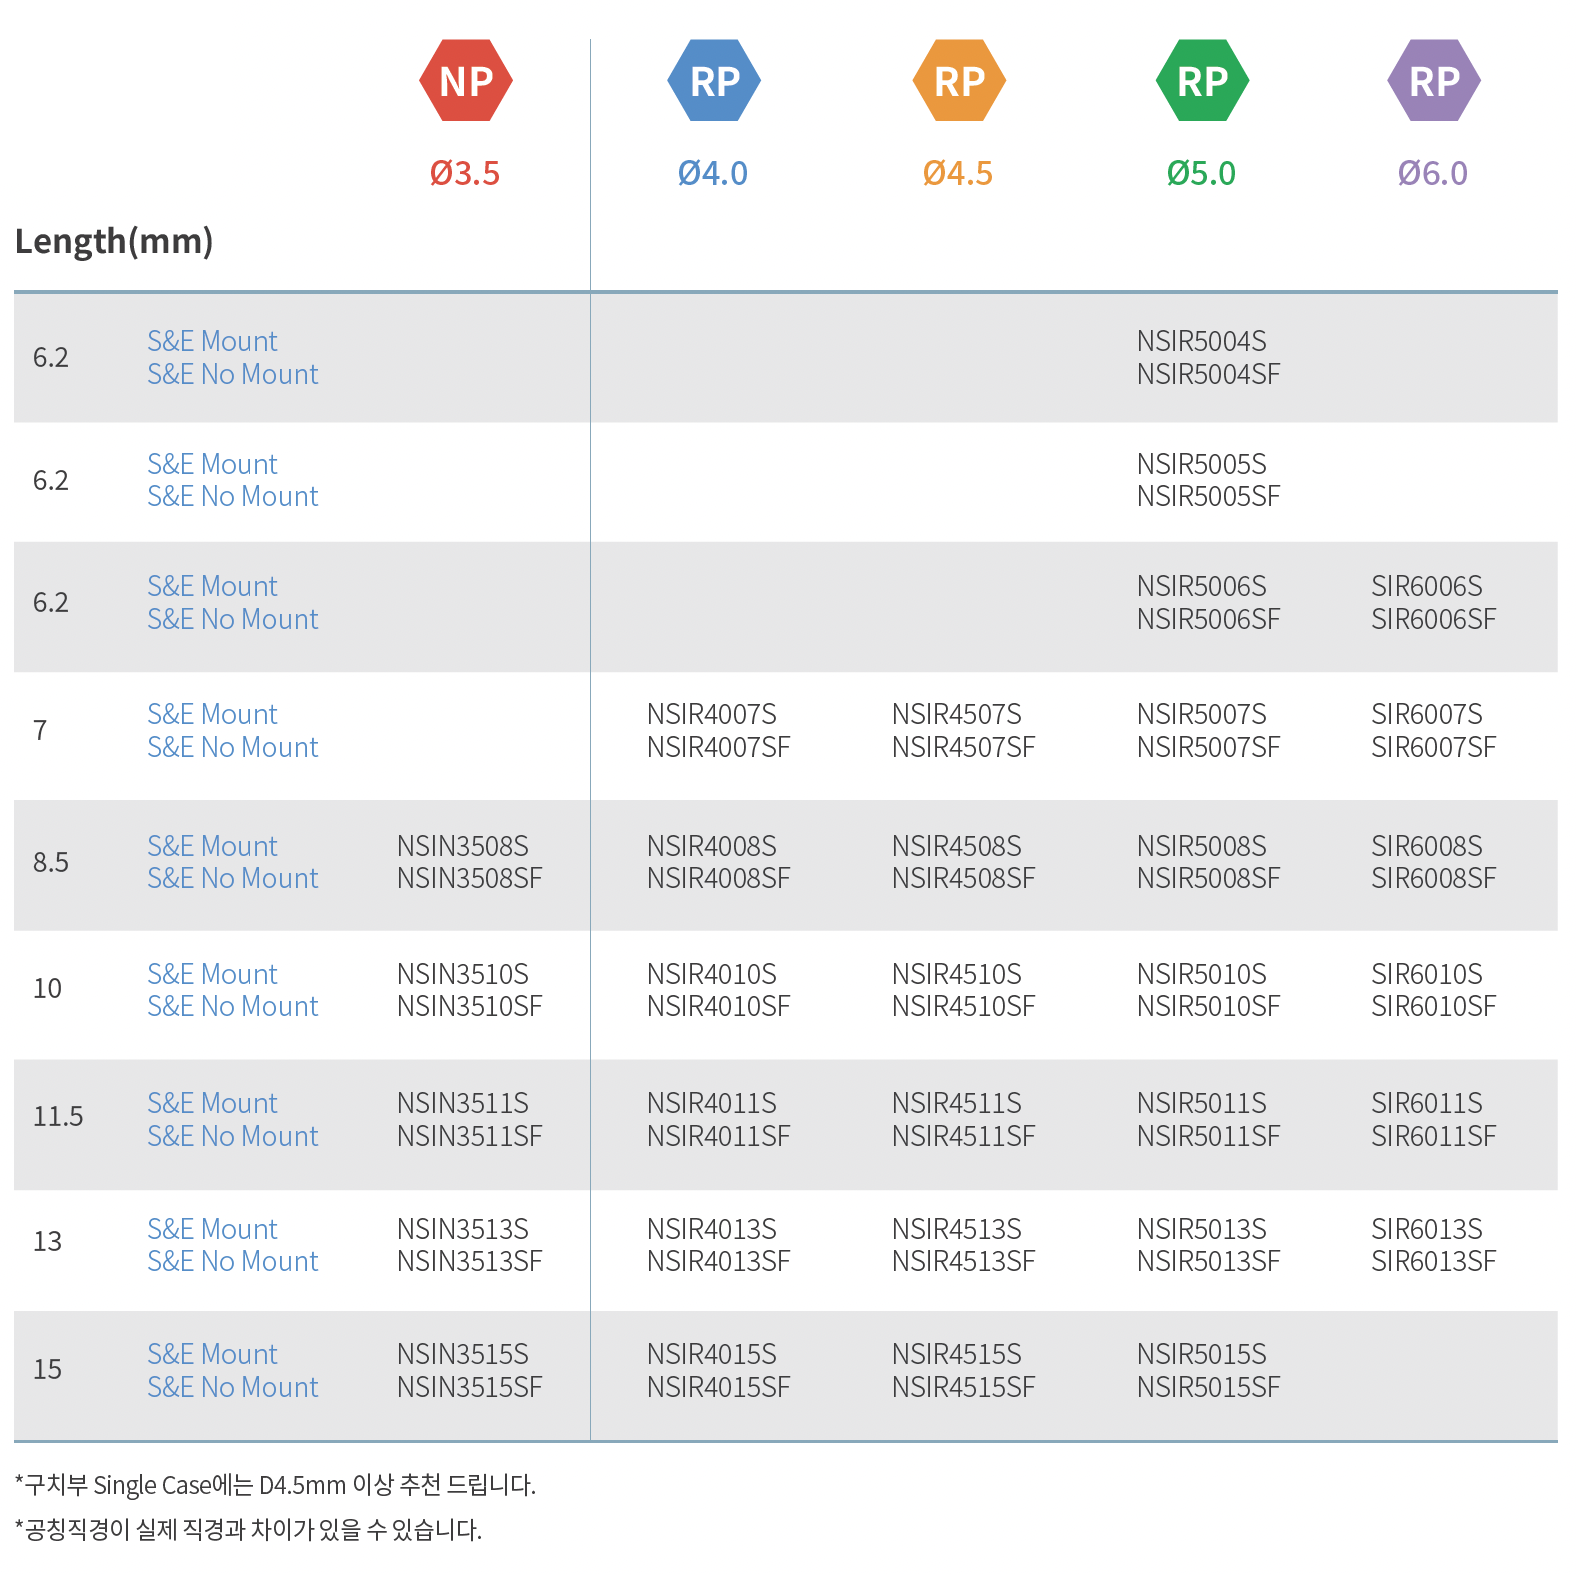Click S&E Mount in the 7mm row
The height and width of the screenshot is (1574, 1576).
(x=212, y=714)
